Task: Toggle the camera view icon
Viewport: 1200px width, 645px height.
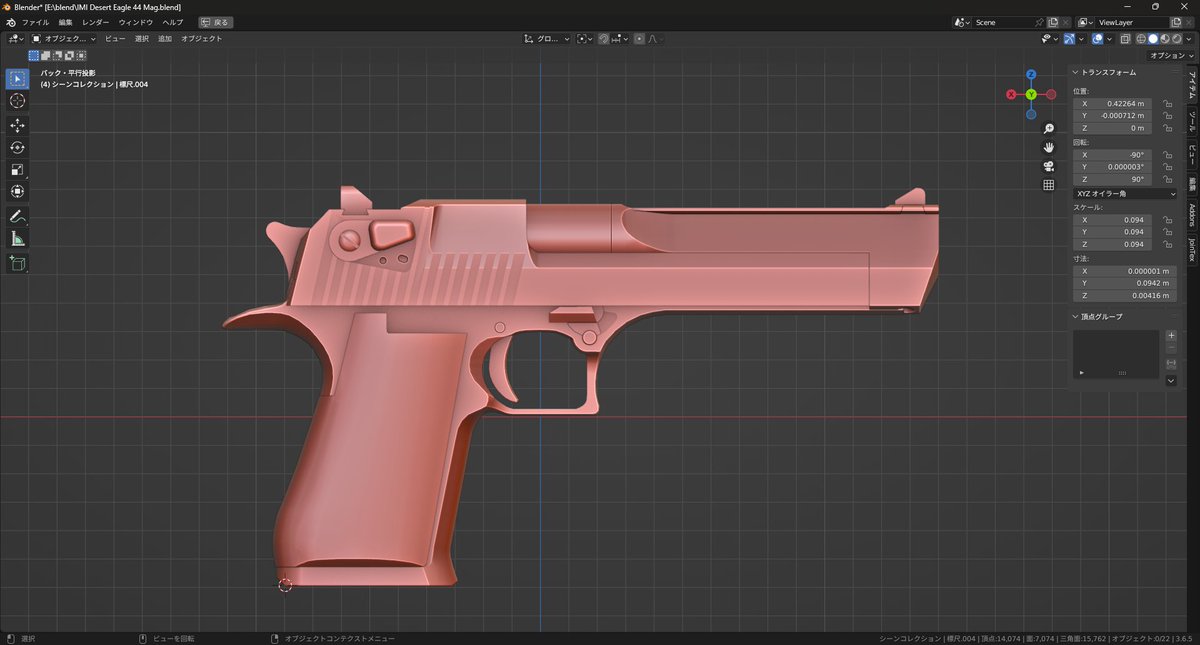Action: [x=1049, y=166]
